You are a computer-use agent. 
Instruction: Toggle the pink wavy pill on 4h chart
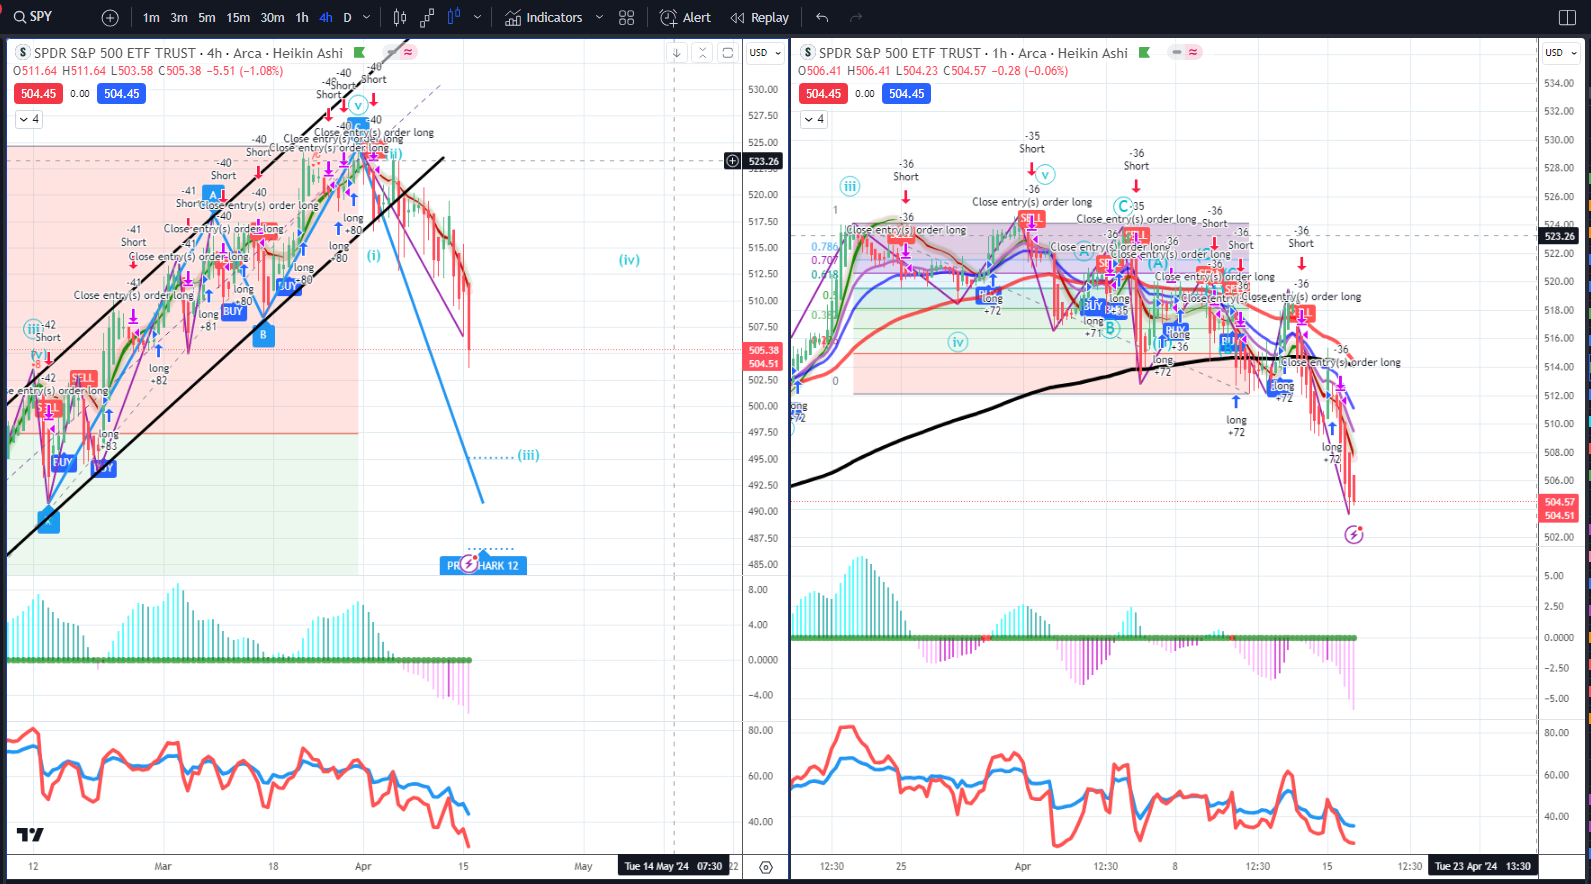click(x=409, y=53)
